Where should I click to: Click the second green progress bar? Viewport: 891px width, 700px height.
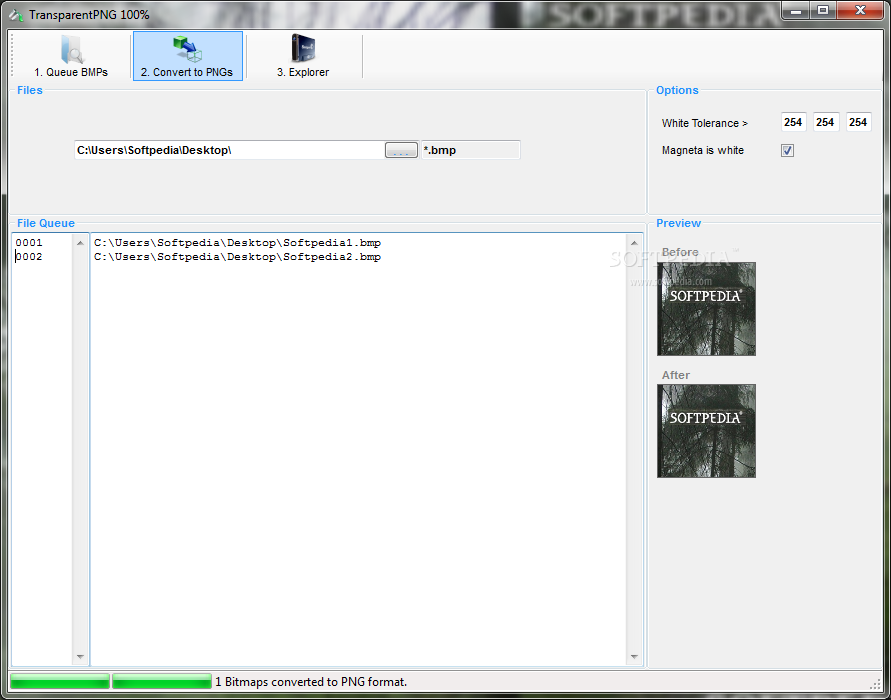161,681
